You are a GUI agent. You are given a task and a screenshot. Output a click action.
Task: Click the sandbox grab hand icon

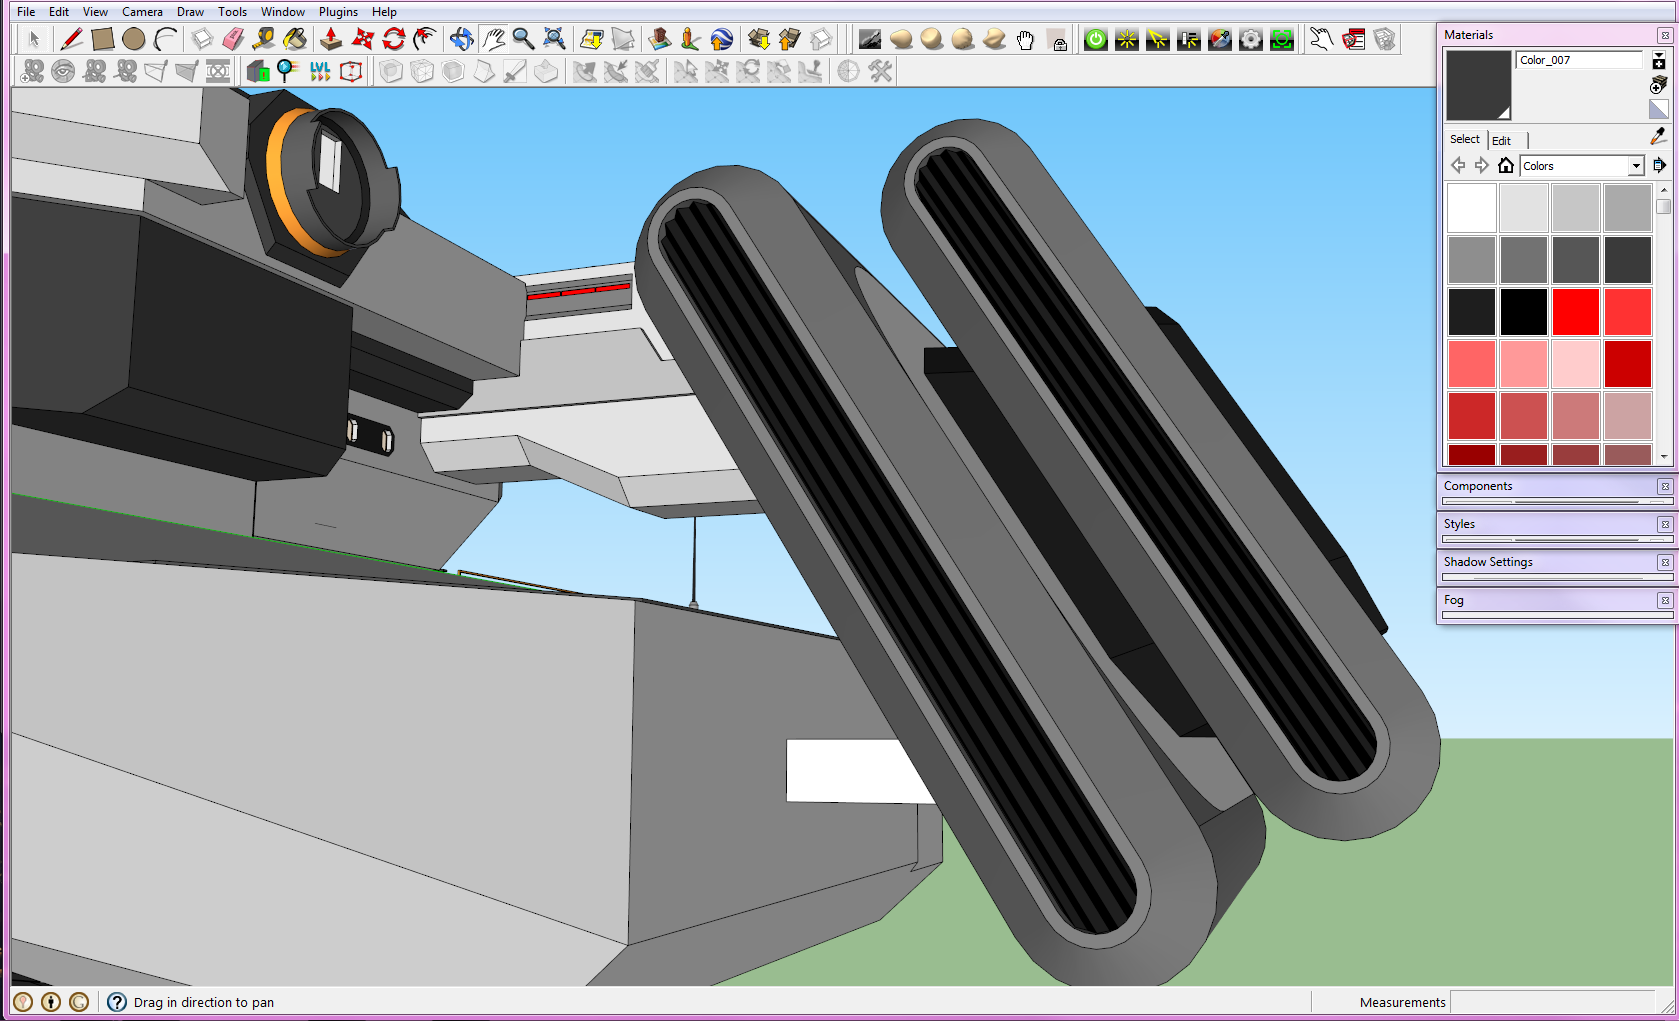click(1025, 39)
